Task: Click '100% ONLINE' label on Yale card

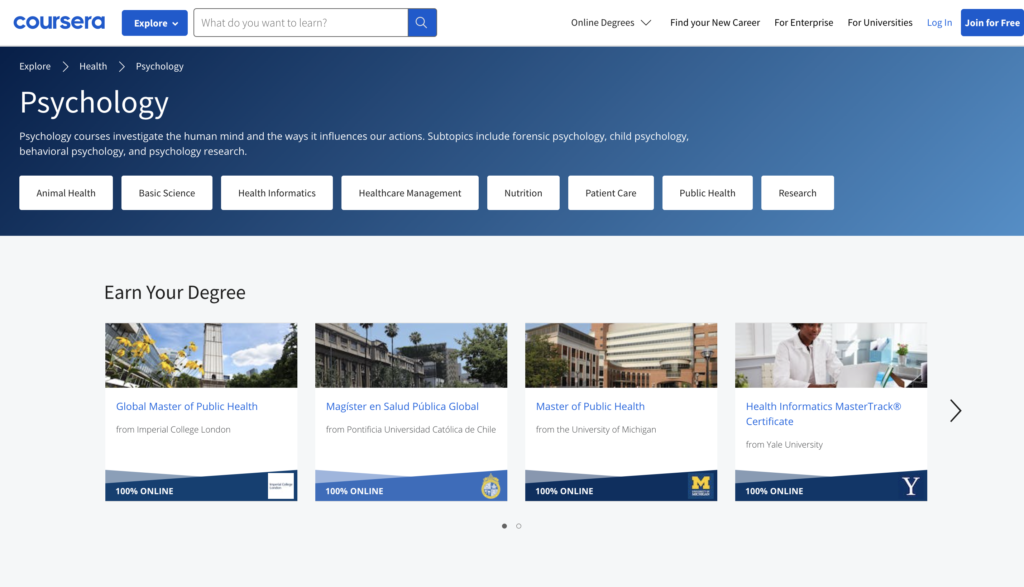Action: (775, 491)
